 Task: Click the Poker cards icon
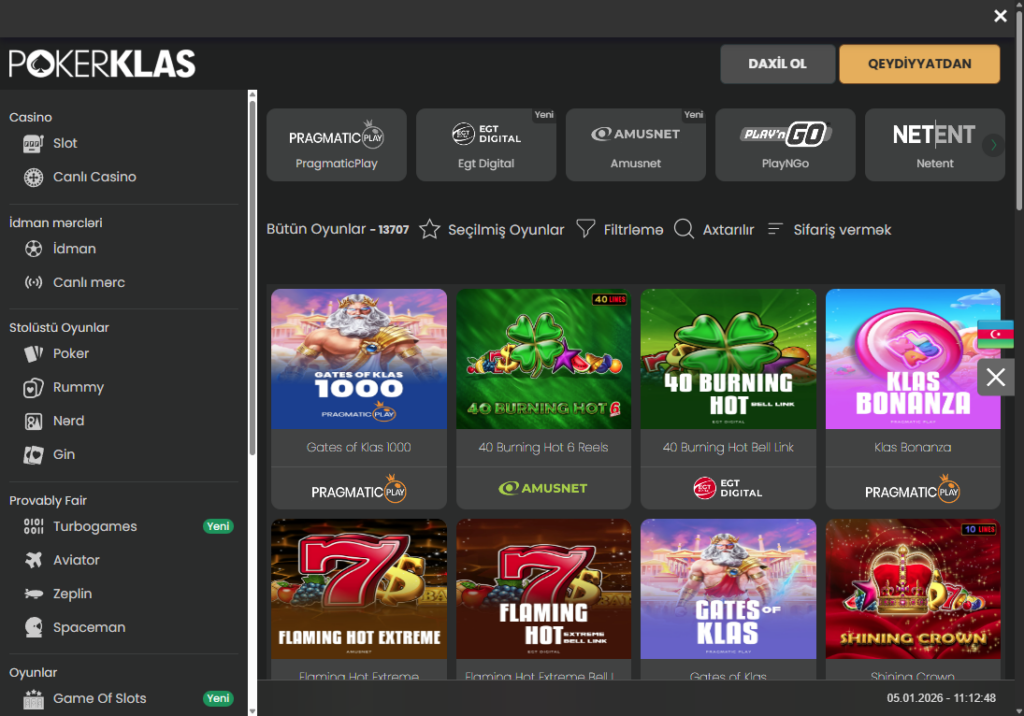34,354
